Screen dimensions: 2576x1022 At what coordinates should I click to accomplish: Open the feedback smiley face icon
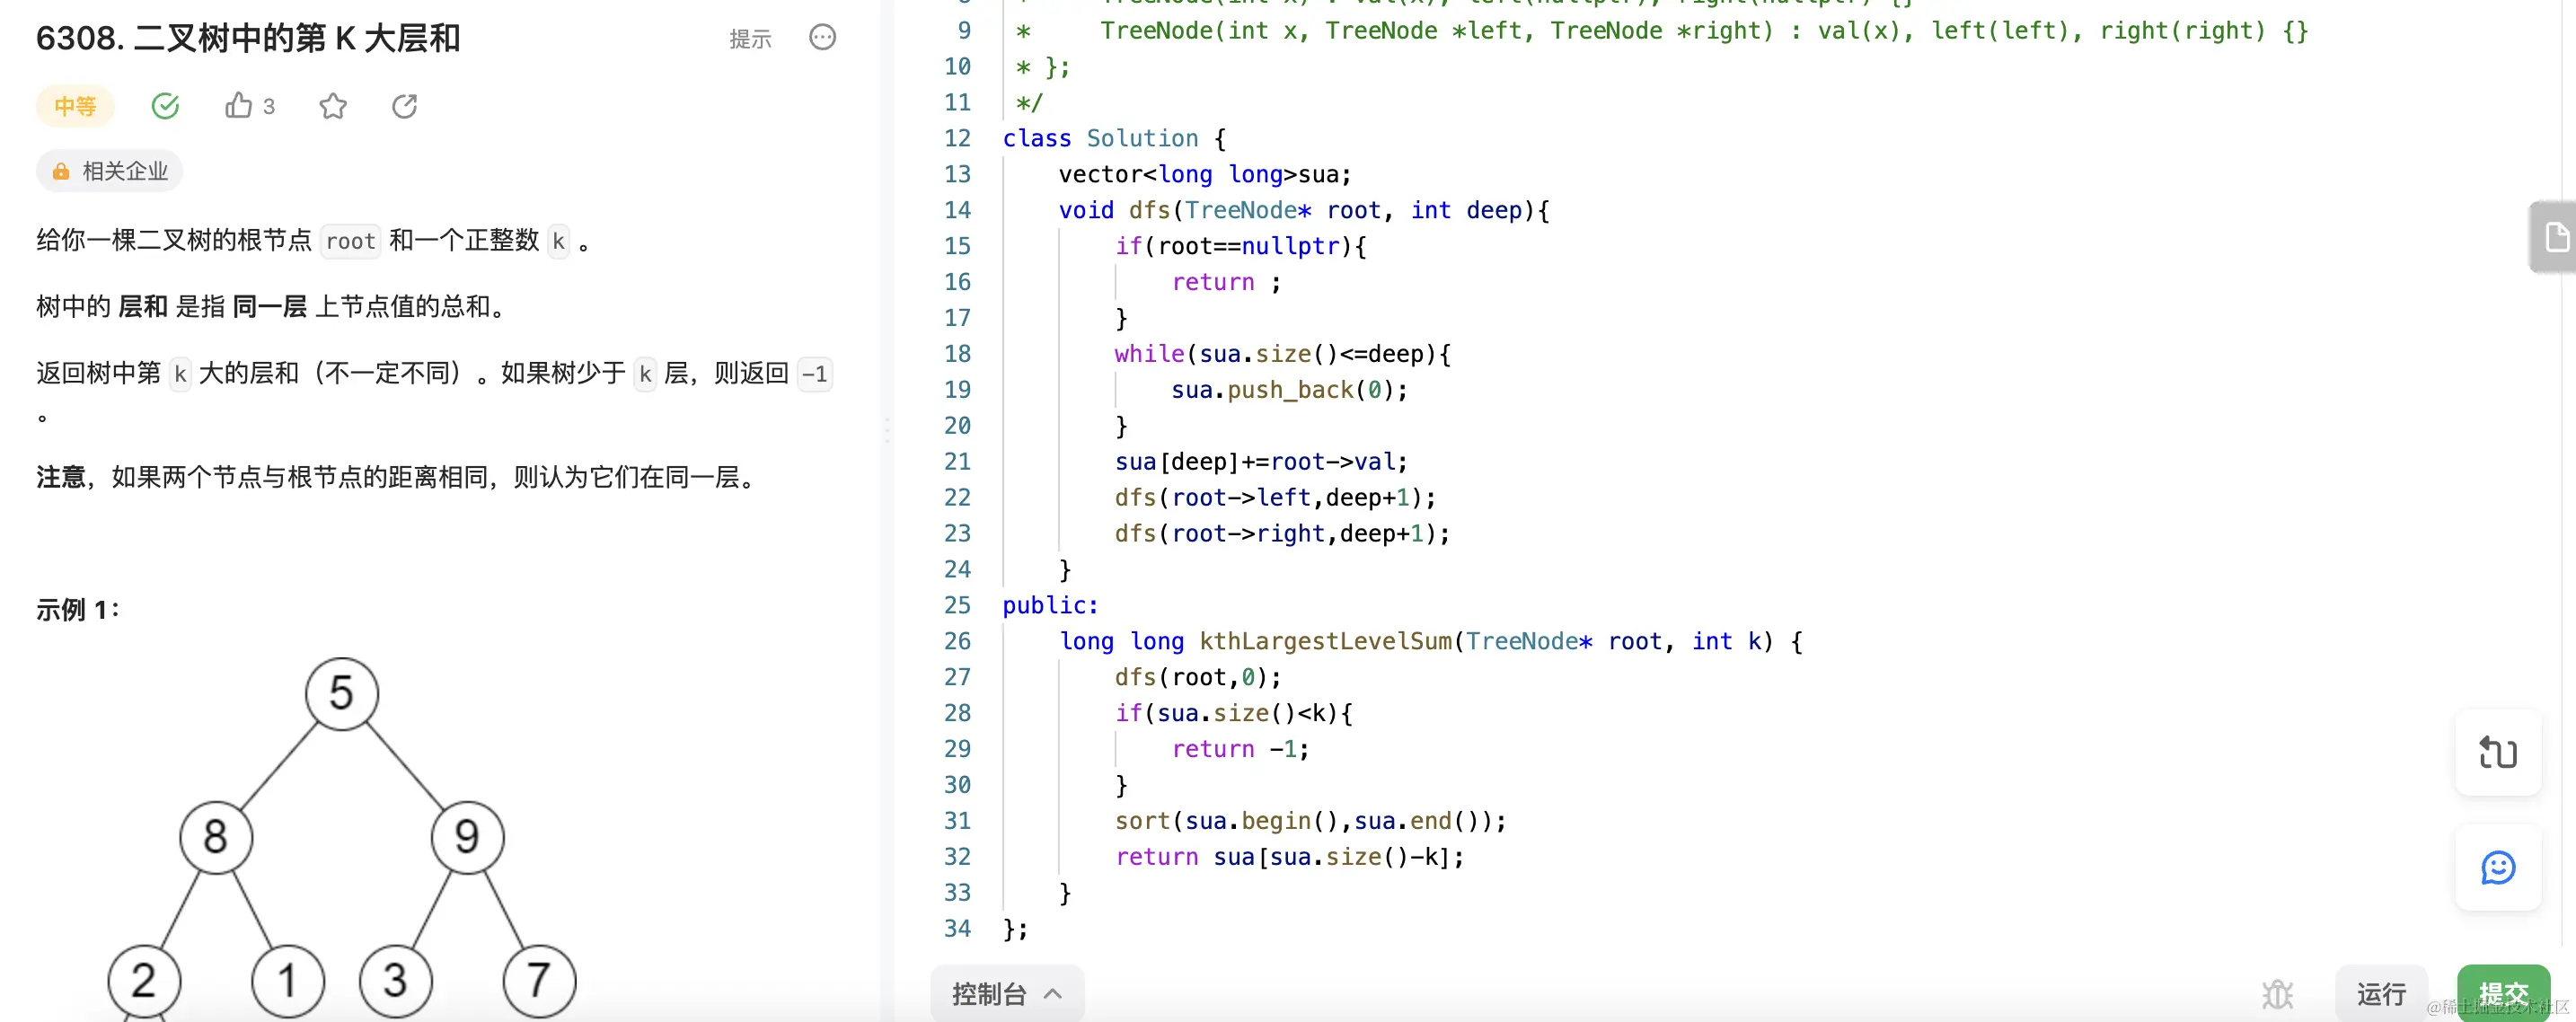click(2497, 867)
